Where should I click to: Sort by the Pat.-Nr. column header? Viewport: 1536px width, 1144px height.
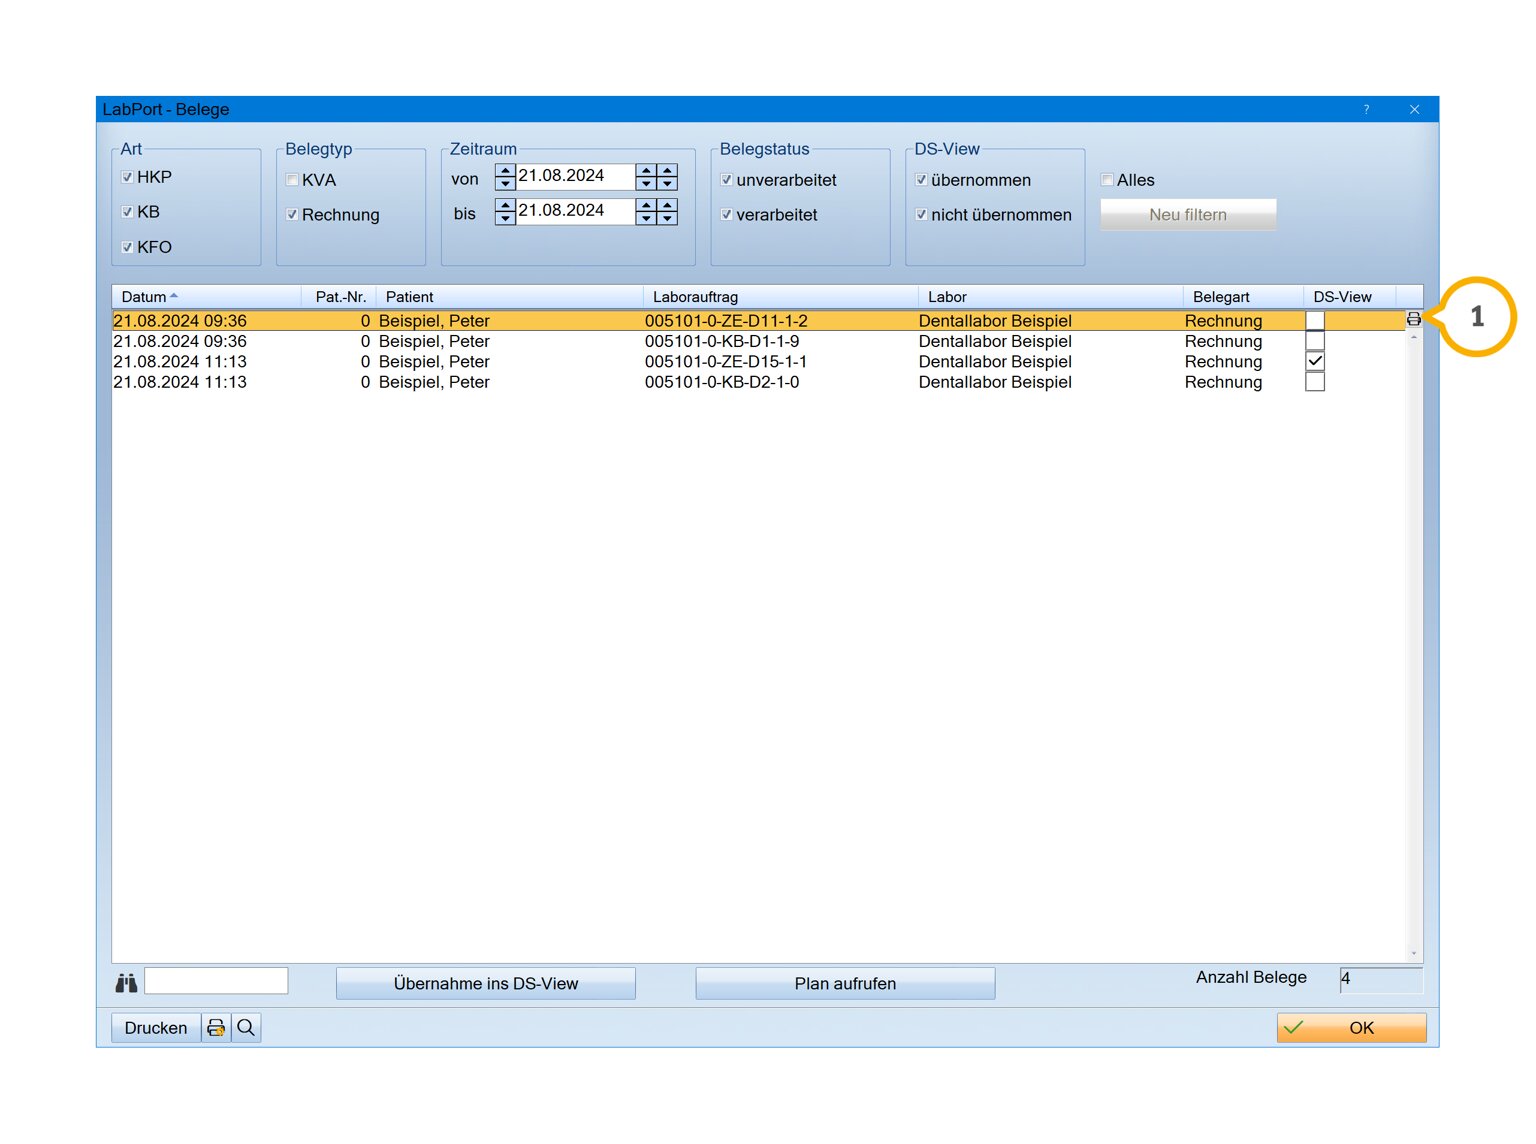click(339, 297)
